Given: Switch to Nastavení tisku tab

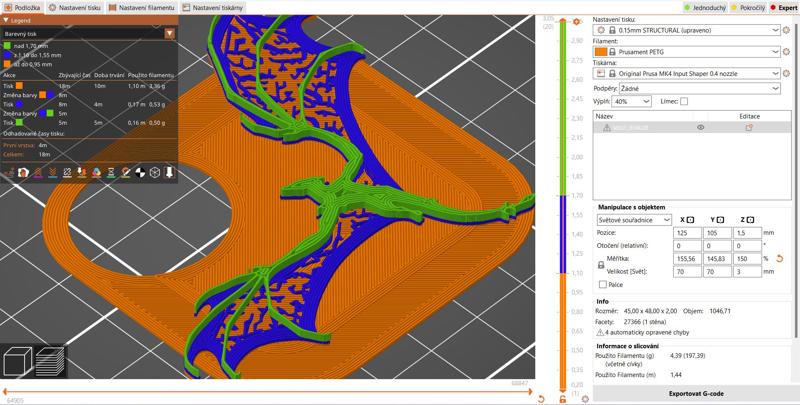Looking at the screenshot, I should (75, 8).
